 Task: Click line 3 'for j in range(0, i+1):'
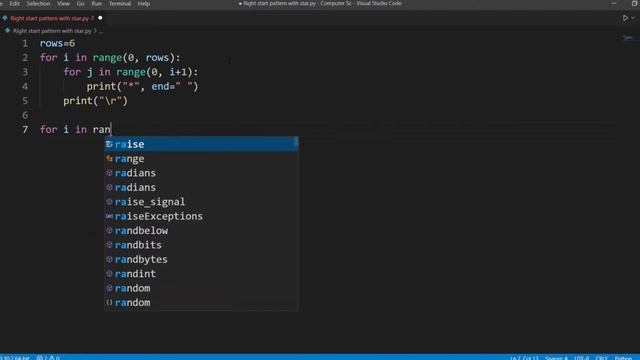click(131, 72)
